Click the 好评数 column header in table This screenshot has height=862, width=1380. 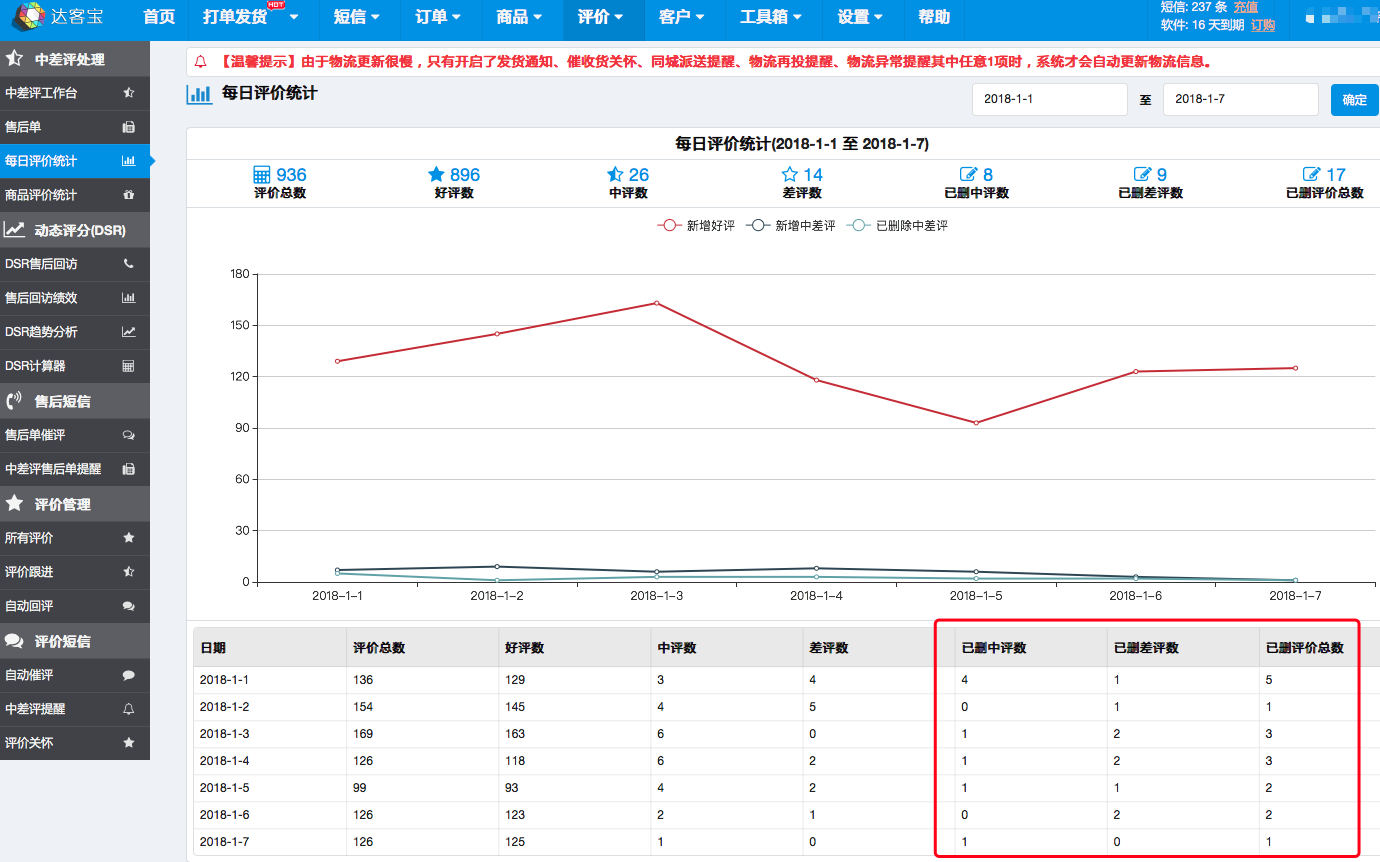574,647
